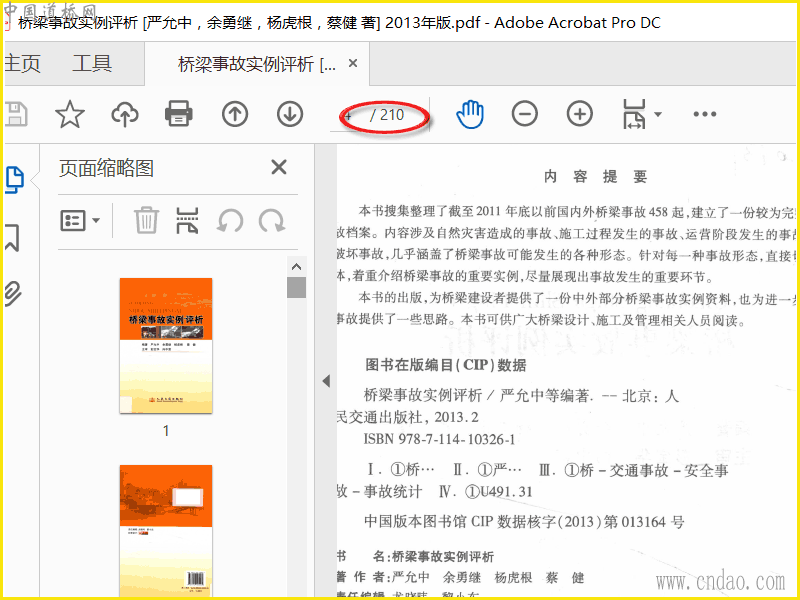Switch to the 工具 tab
The height and width of the screenshot is (600, 800).
(x=92, y=64)
